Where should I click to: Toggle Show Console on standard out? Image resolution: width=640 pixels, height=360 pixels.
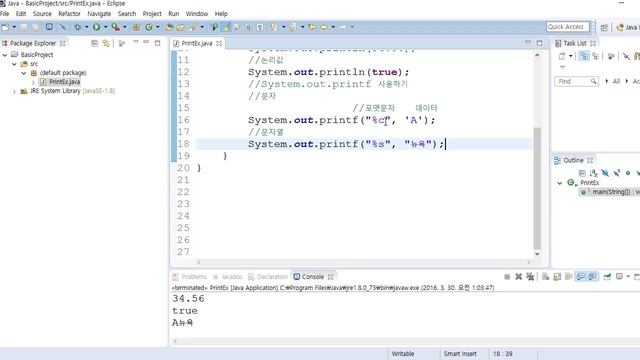[580, 277]
